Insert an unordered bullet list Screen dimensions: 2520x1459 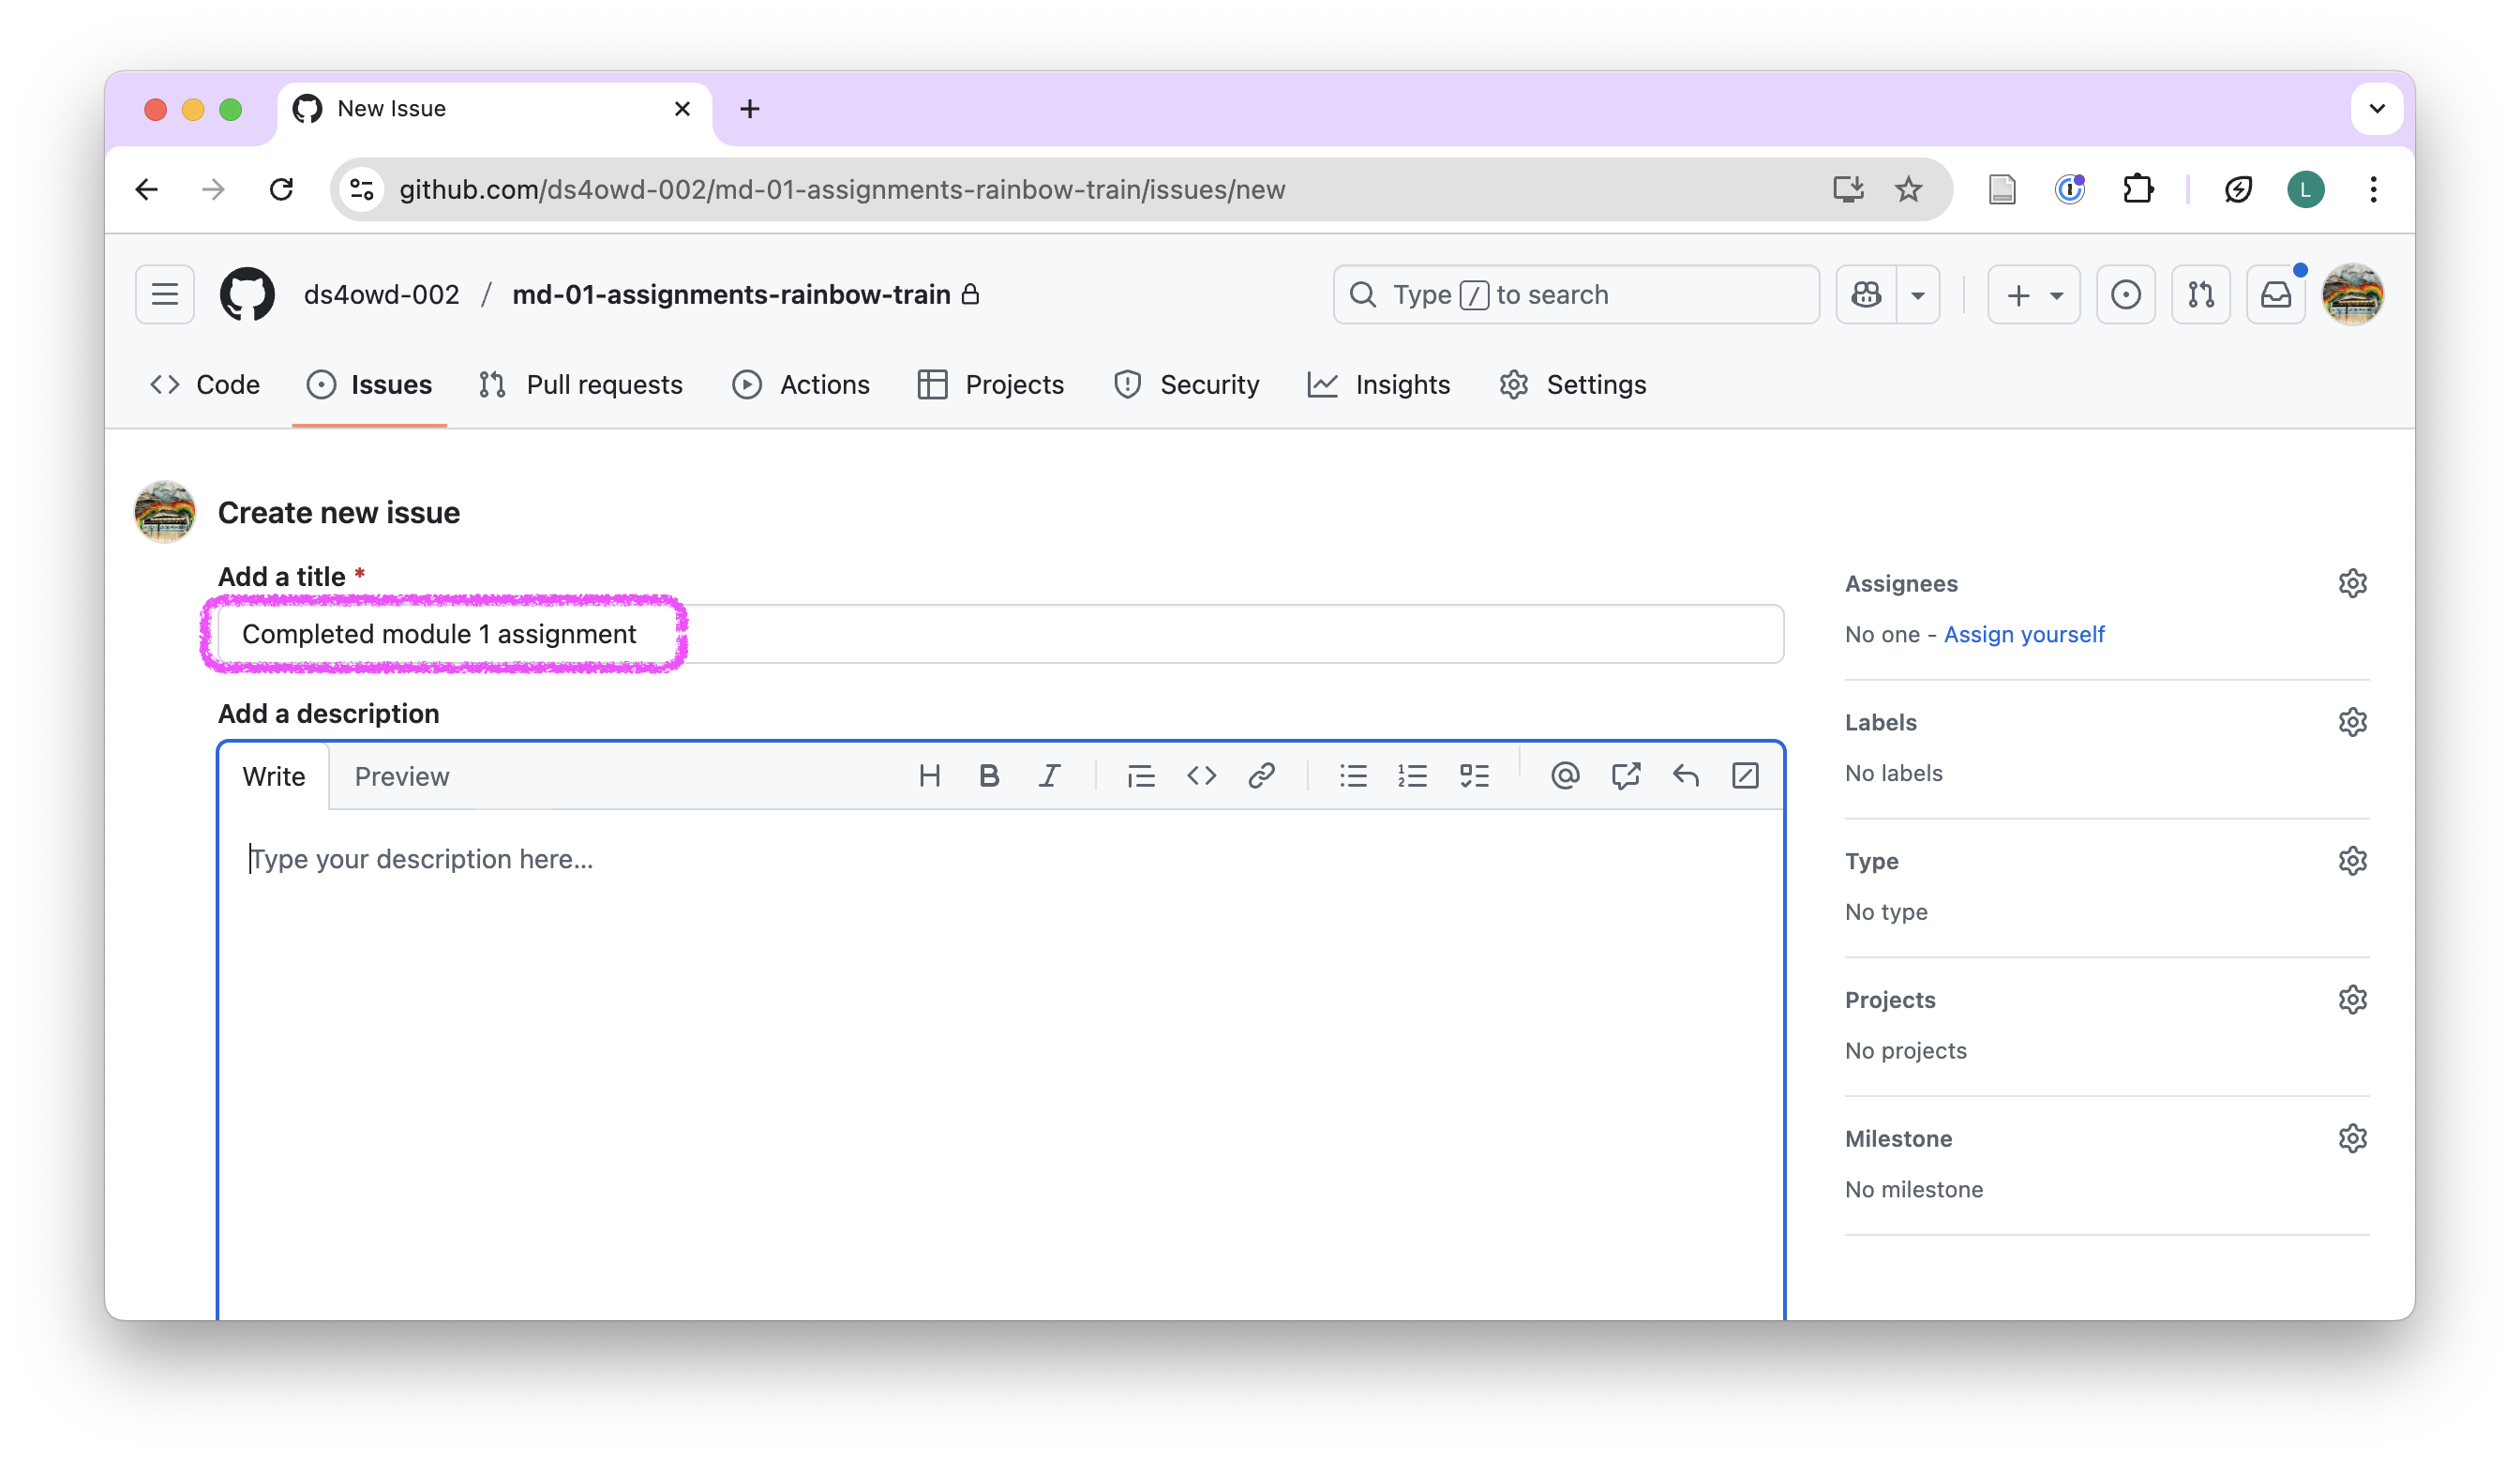coord(1353,776)
